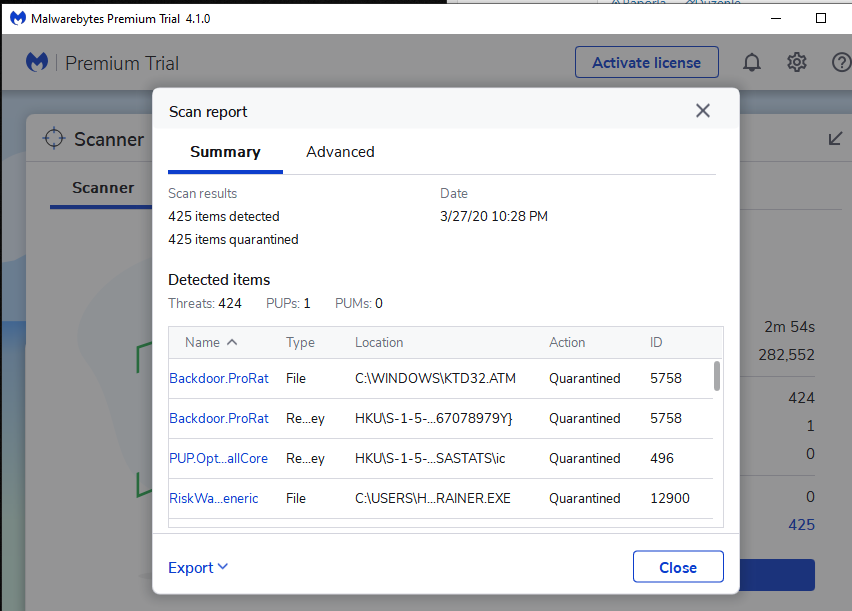
Task: Click '425 items quarantined' text
Action: pyautogui.click(x=233, y=240)
